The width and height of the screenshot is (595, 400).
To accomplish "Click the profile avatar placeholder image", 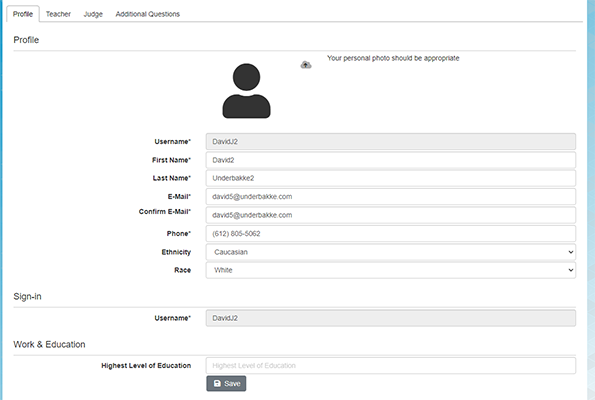I will pos(246,91).
